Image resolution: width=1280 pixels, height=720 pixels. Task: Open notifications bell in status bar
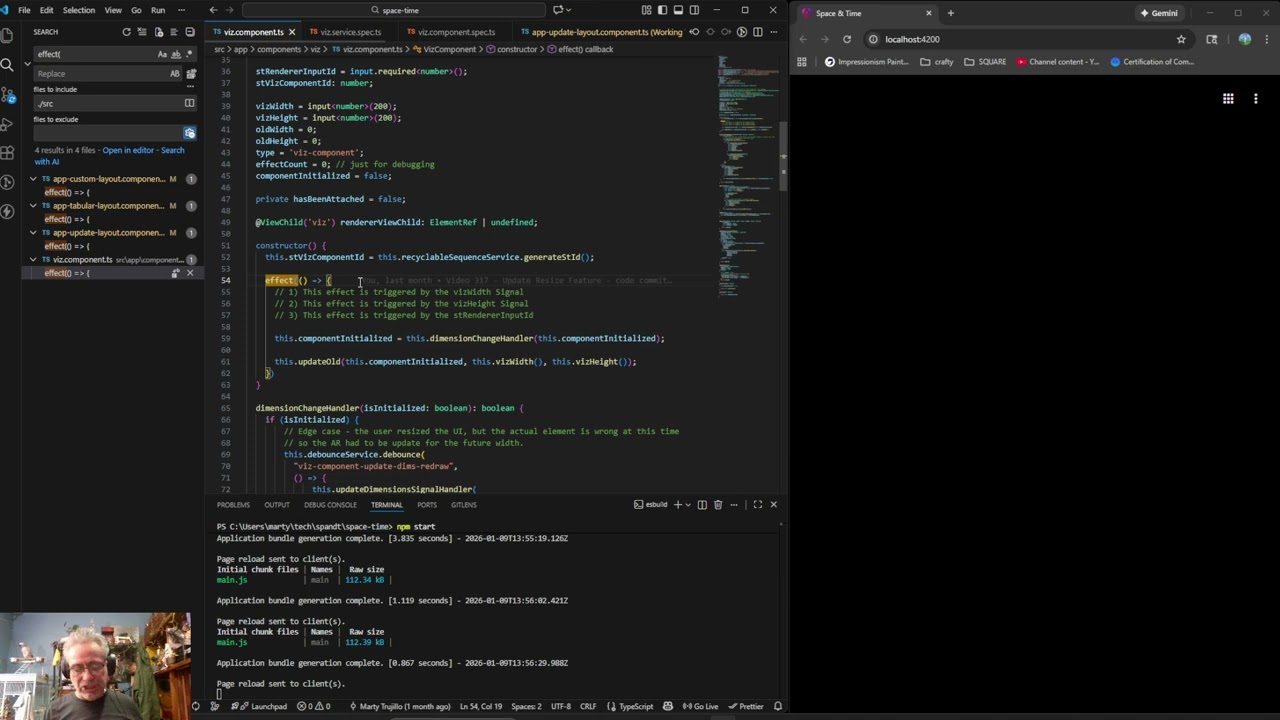coord(777,707)
